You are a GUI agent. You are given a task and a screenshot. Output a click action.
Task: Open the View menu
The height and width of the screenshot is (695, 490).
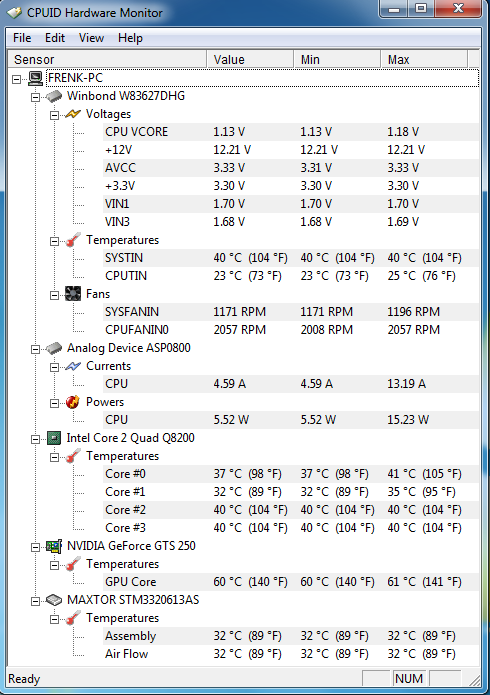tap(91, 38)
